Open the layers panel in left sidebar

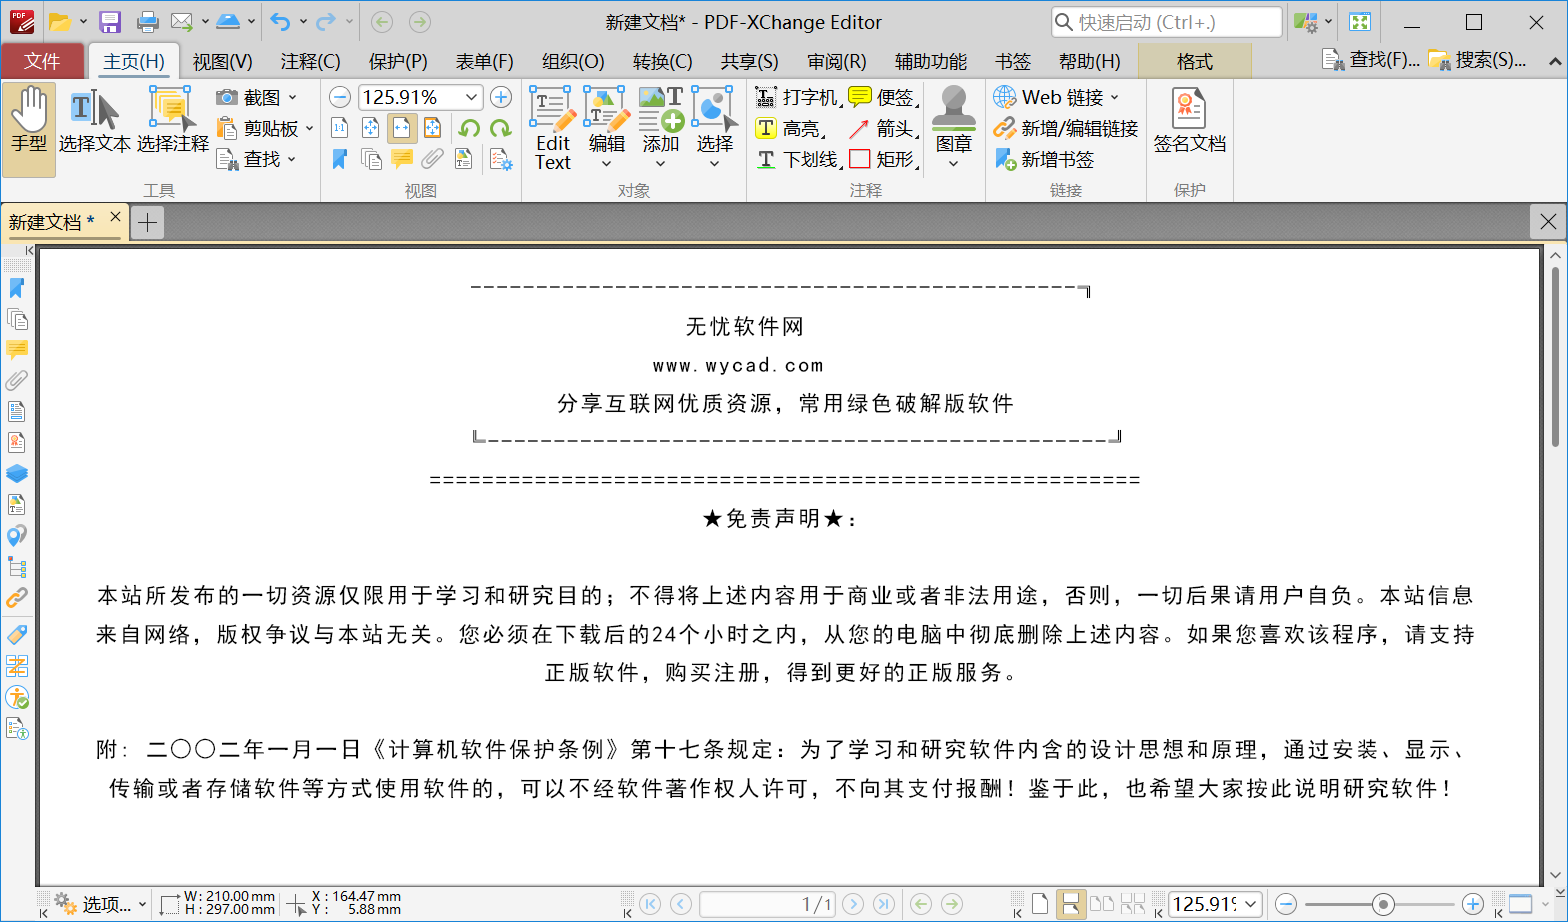(x=17, y=474)
